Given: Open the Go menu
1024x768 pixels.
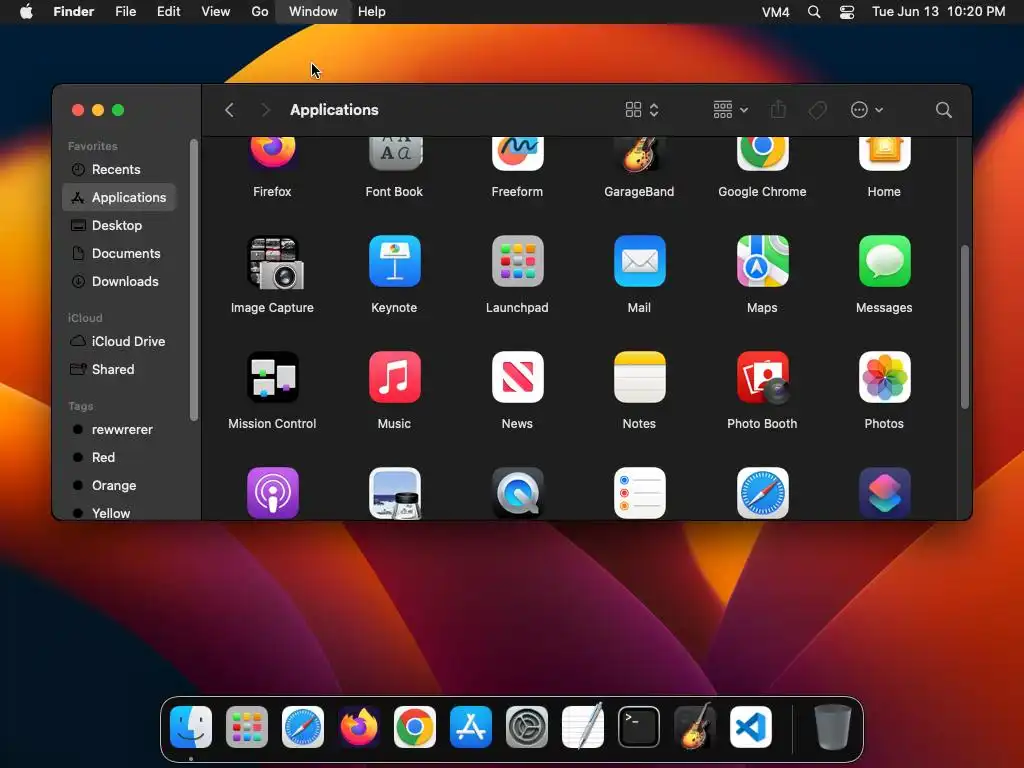Looking at the screenshot, I should 260,12.
